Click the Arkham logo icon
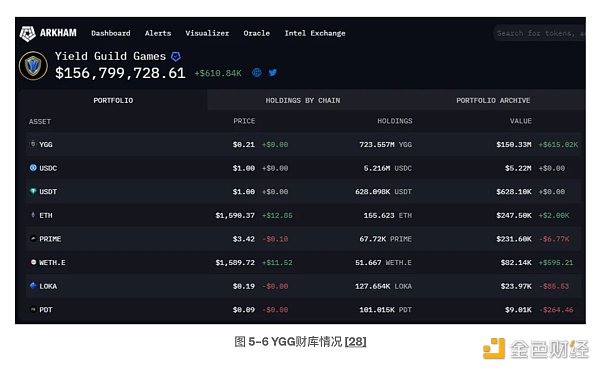Image resolution: width=600 pixels, height=370 pixels. click(x=28, y=34)
